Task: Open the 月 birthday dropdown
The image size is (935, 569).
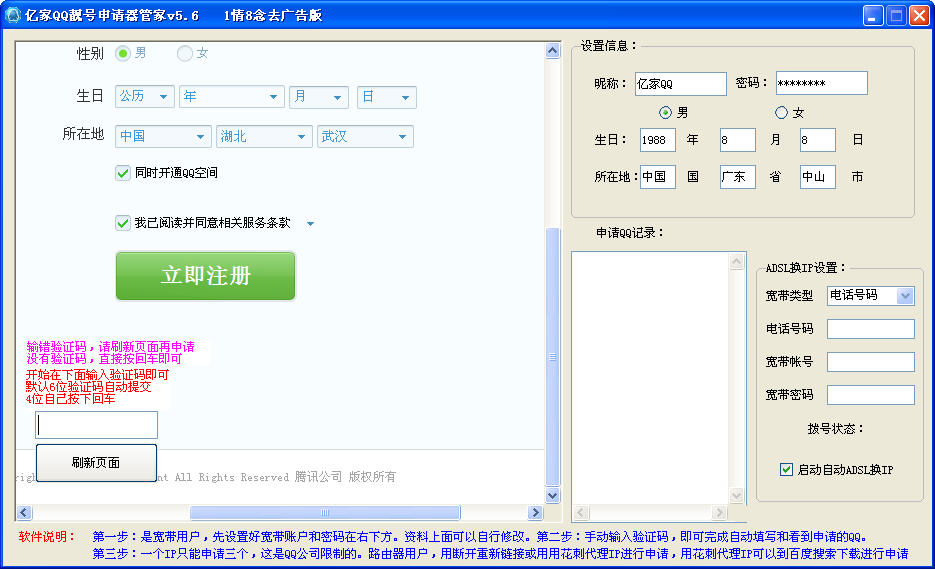Action: (x=319, y=97)
